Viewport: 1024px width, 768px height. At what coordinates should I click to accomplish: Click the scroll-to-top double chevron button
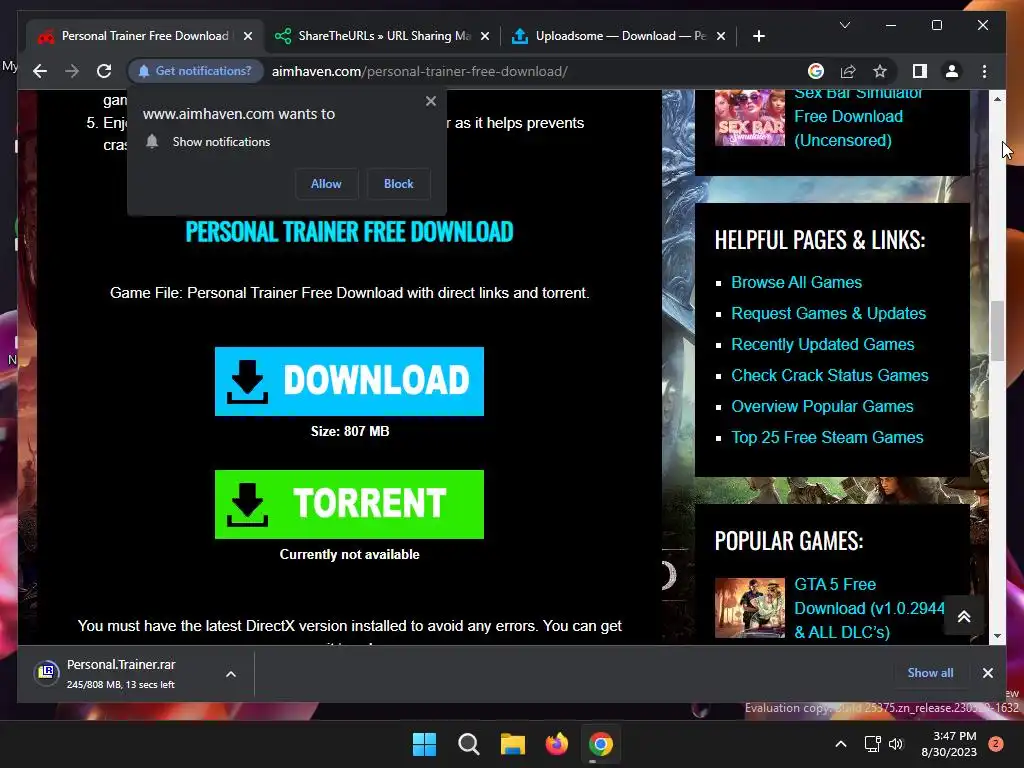964,616
